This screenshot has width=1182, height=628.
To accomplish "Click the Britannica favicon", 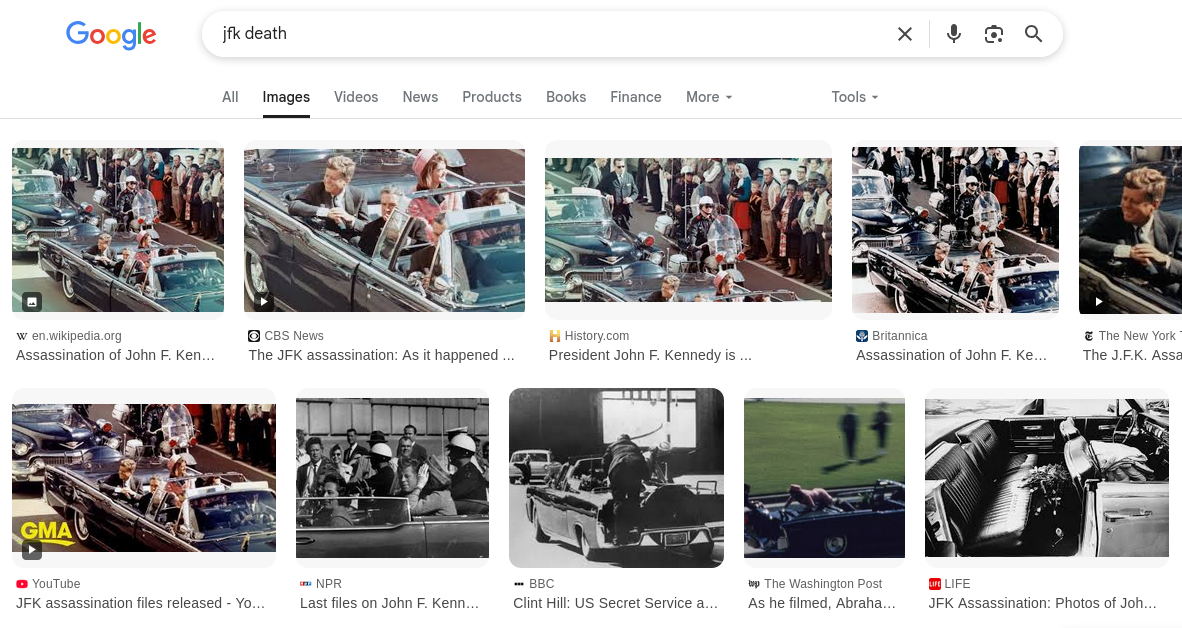I will point(862,336).
